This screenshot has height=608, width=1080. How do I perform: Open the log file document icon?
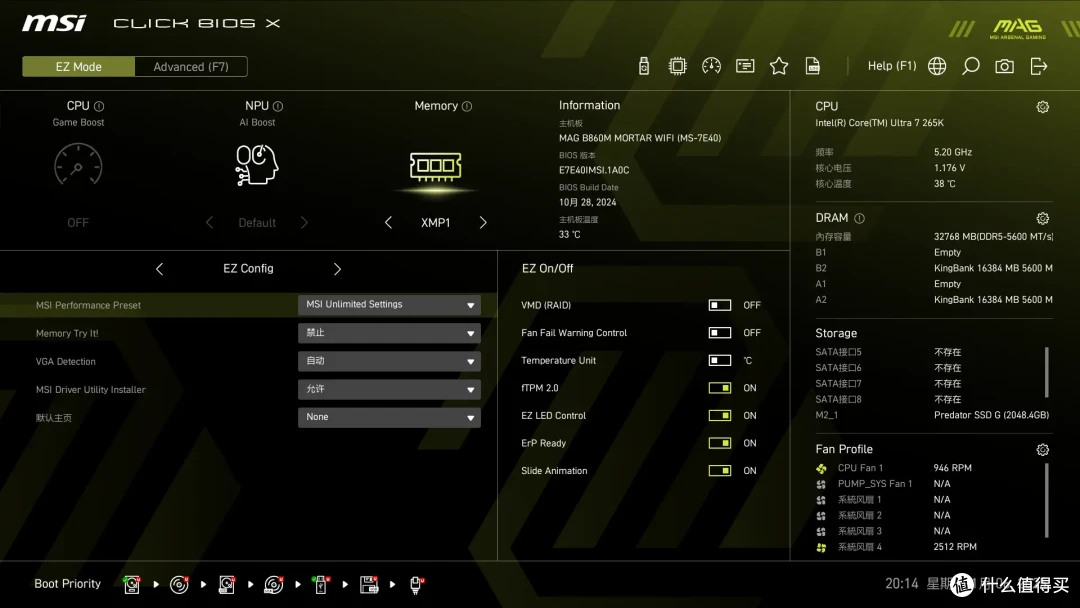pyautogui.click(x=813, y=66)
